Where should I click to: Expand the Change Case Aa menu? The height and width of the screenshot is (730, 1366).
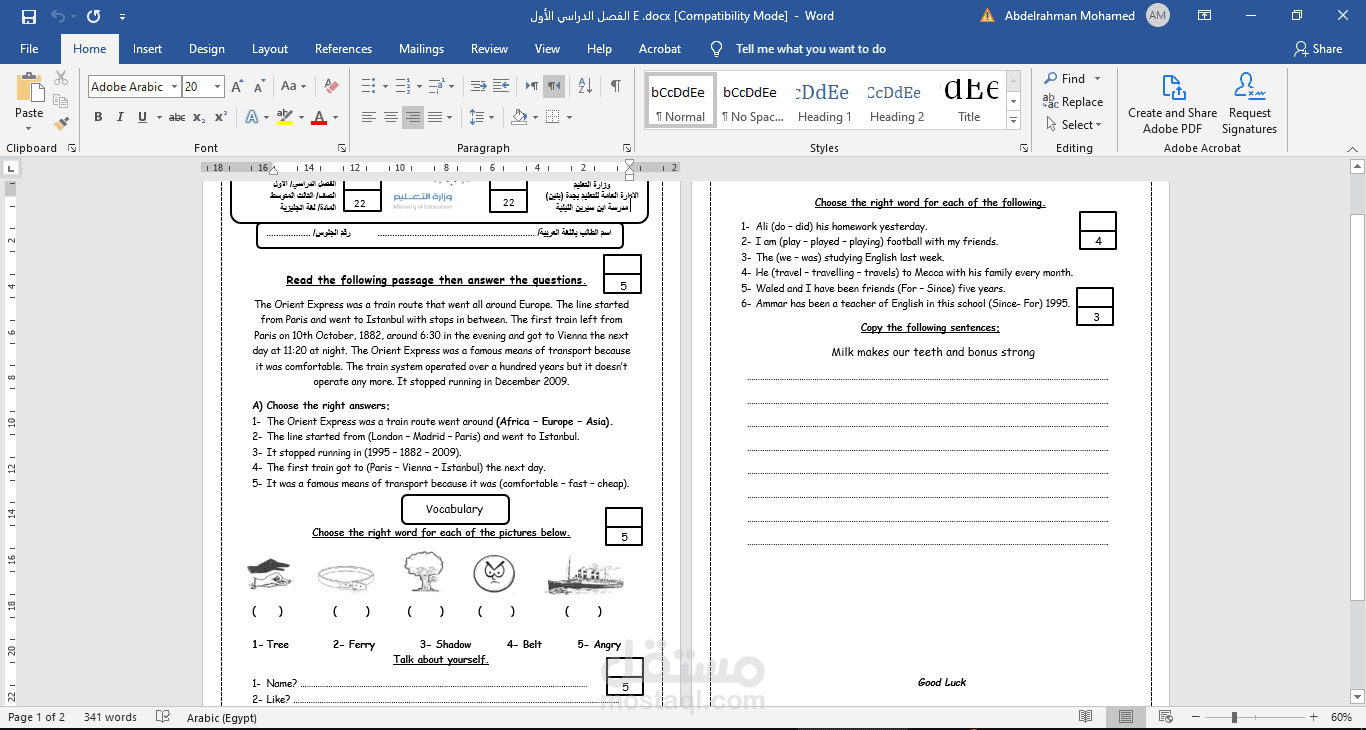click(x=294, y=87)
